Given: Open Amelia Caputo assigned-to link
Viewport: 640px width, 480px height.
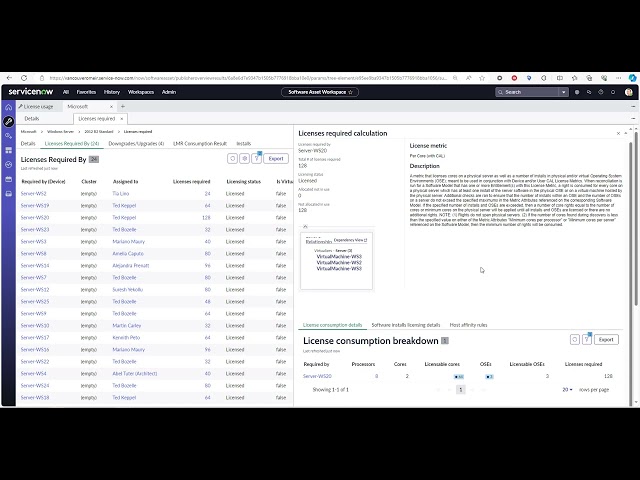Looking at the screenshot, I should click(128, 253).
